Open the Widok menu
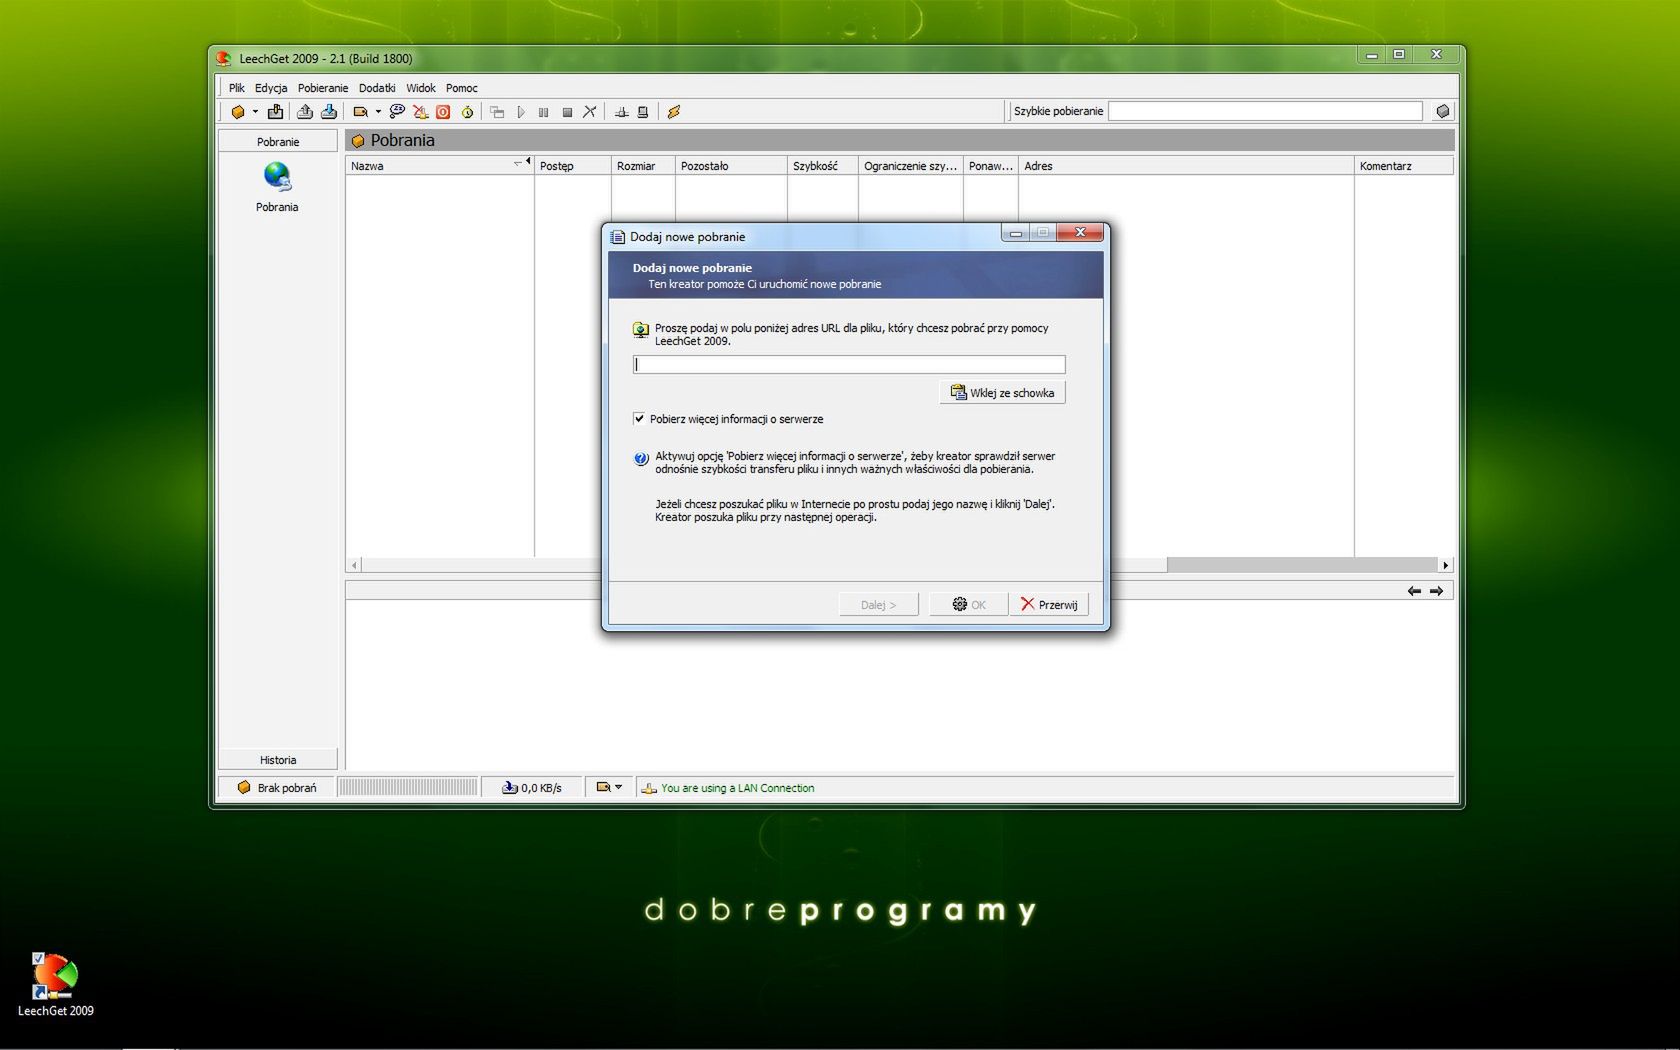 point(421,88)
